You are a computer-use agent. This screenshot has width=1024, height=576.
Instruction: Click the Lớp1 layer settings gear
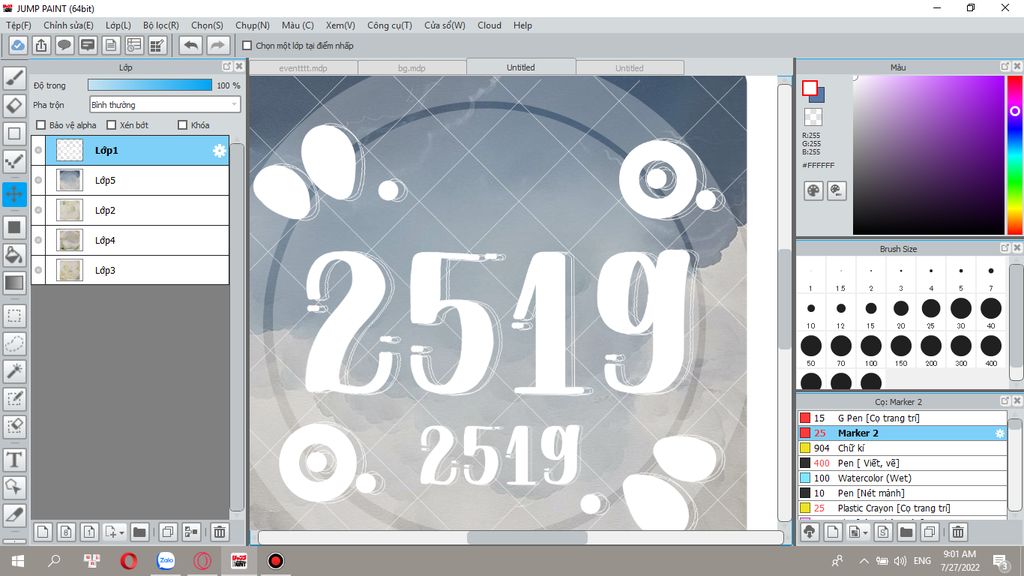(219, 151)
